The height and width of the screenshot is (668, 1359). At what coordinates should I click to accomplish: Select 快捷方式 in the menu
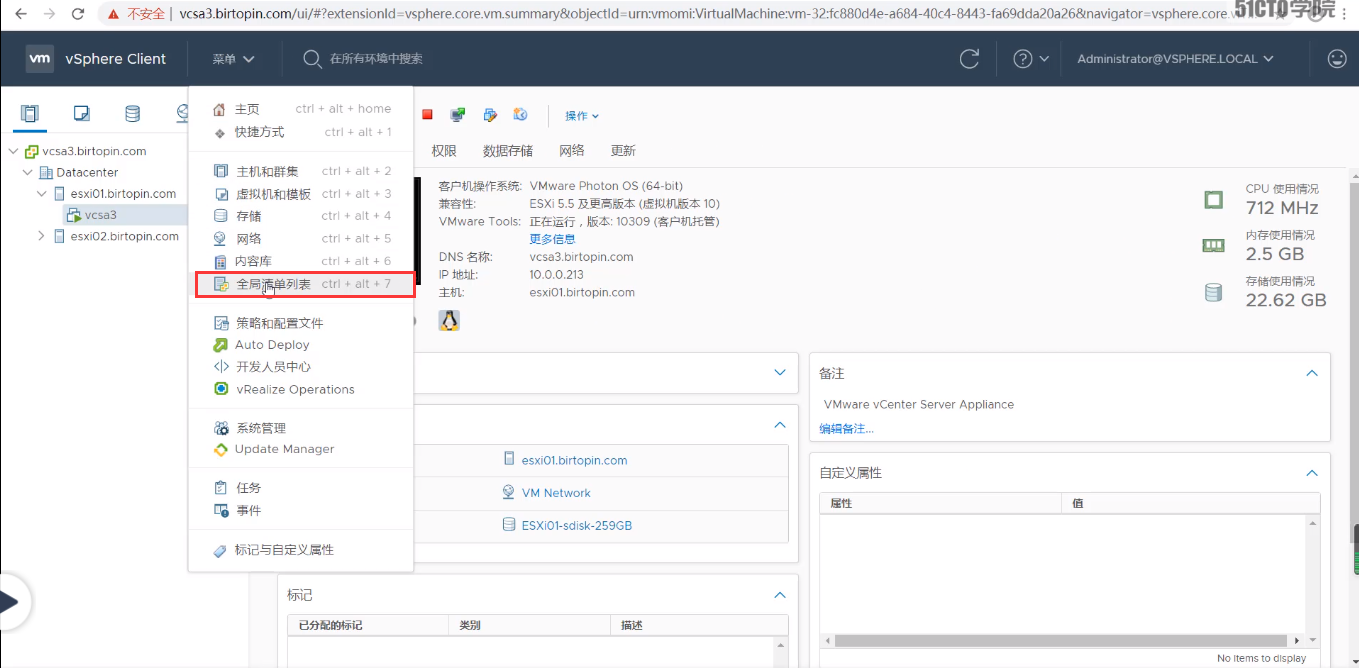click(x=301, y=132)
